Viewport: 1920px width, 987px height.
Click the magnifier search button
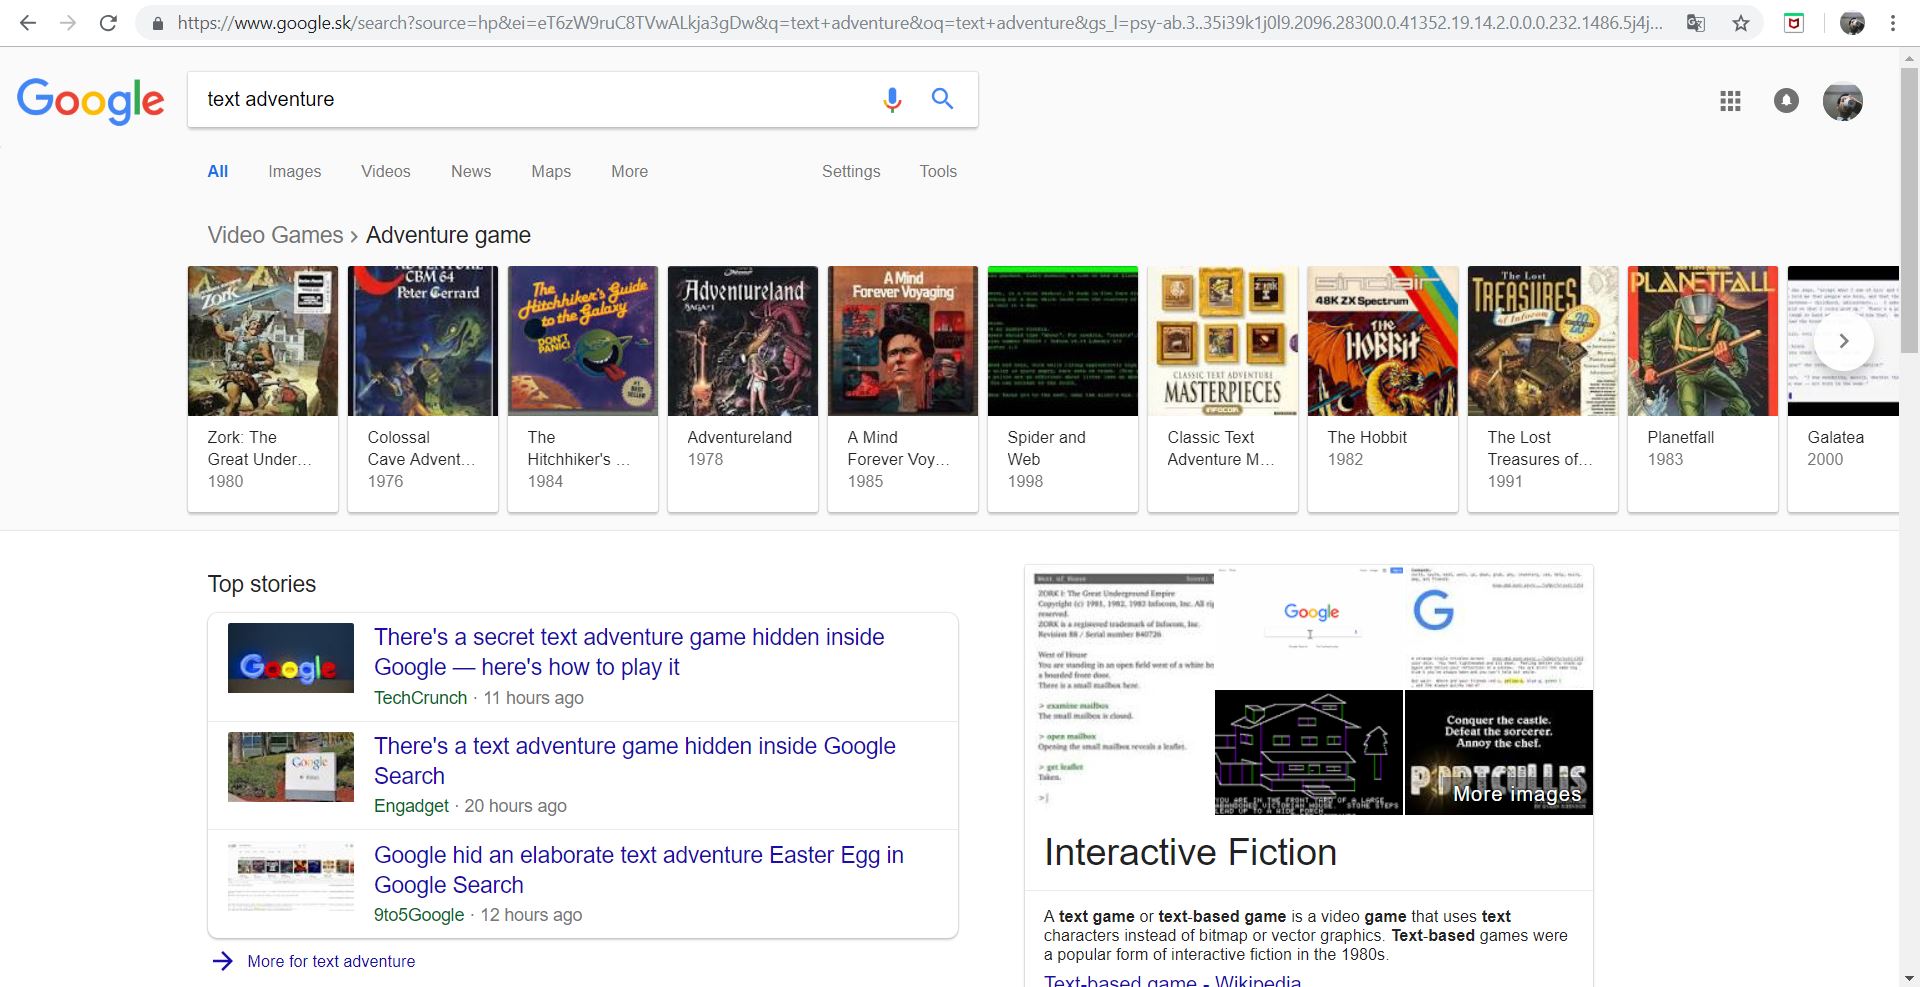942,98
